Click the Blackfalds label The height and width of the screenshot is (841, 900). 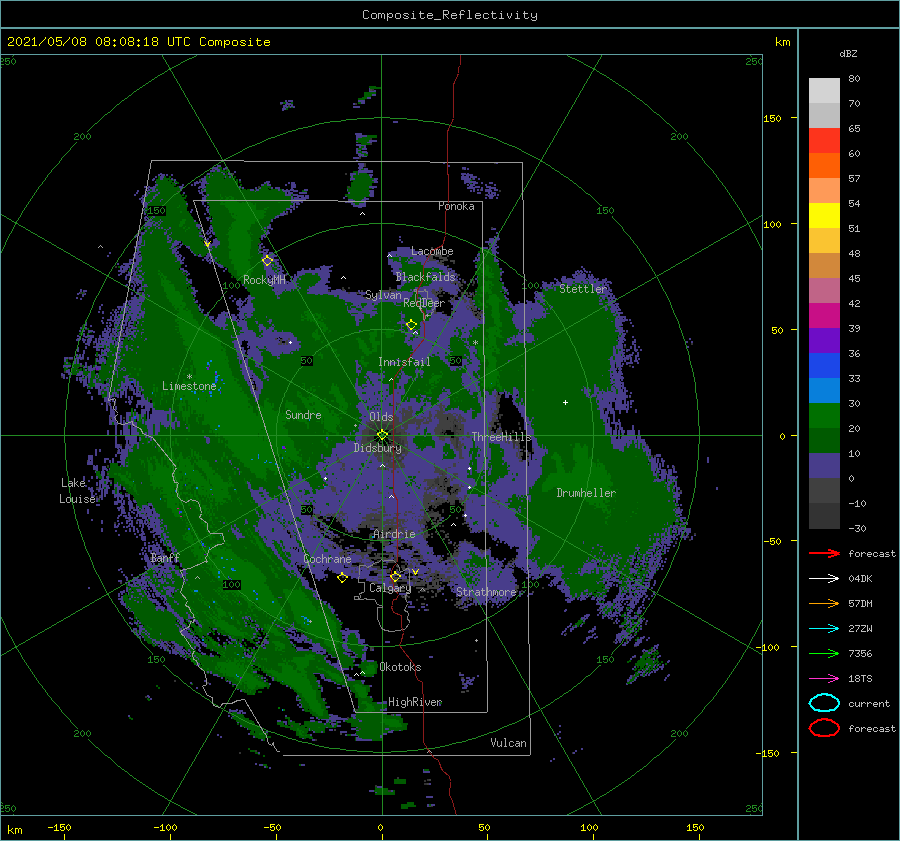[425, 277]
